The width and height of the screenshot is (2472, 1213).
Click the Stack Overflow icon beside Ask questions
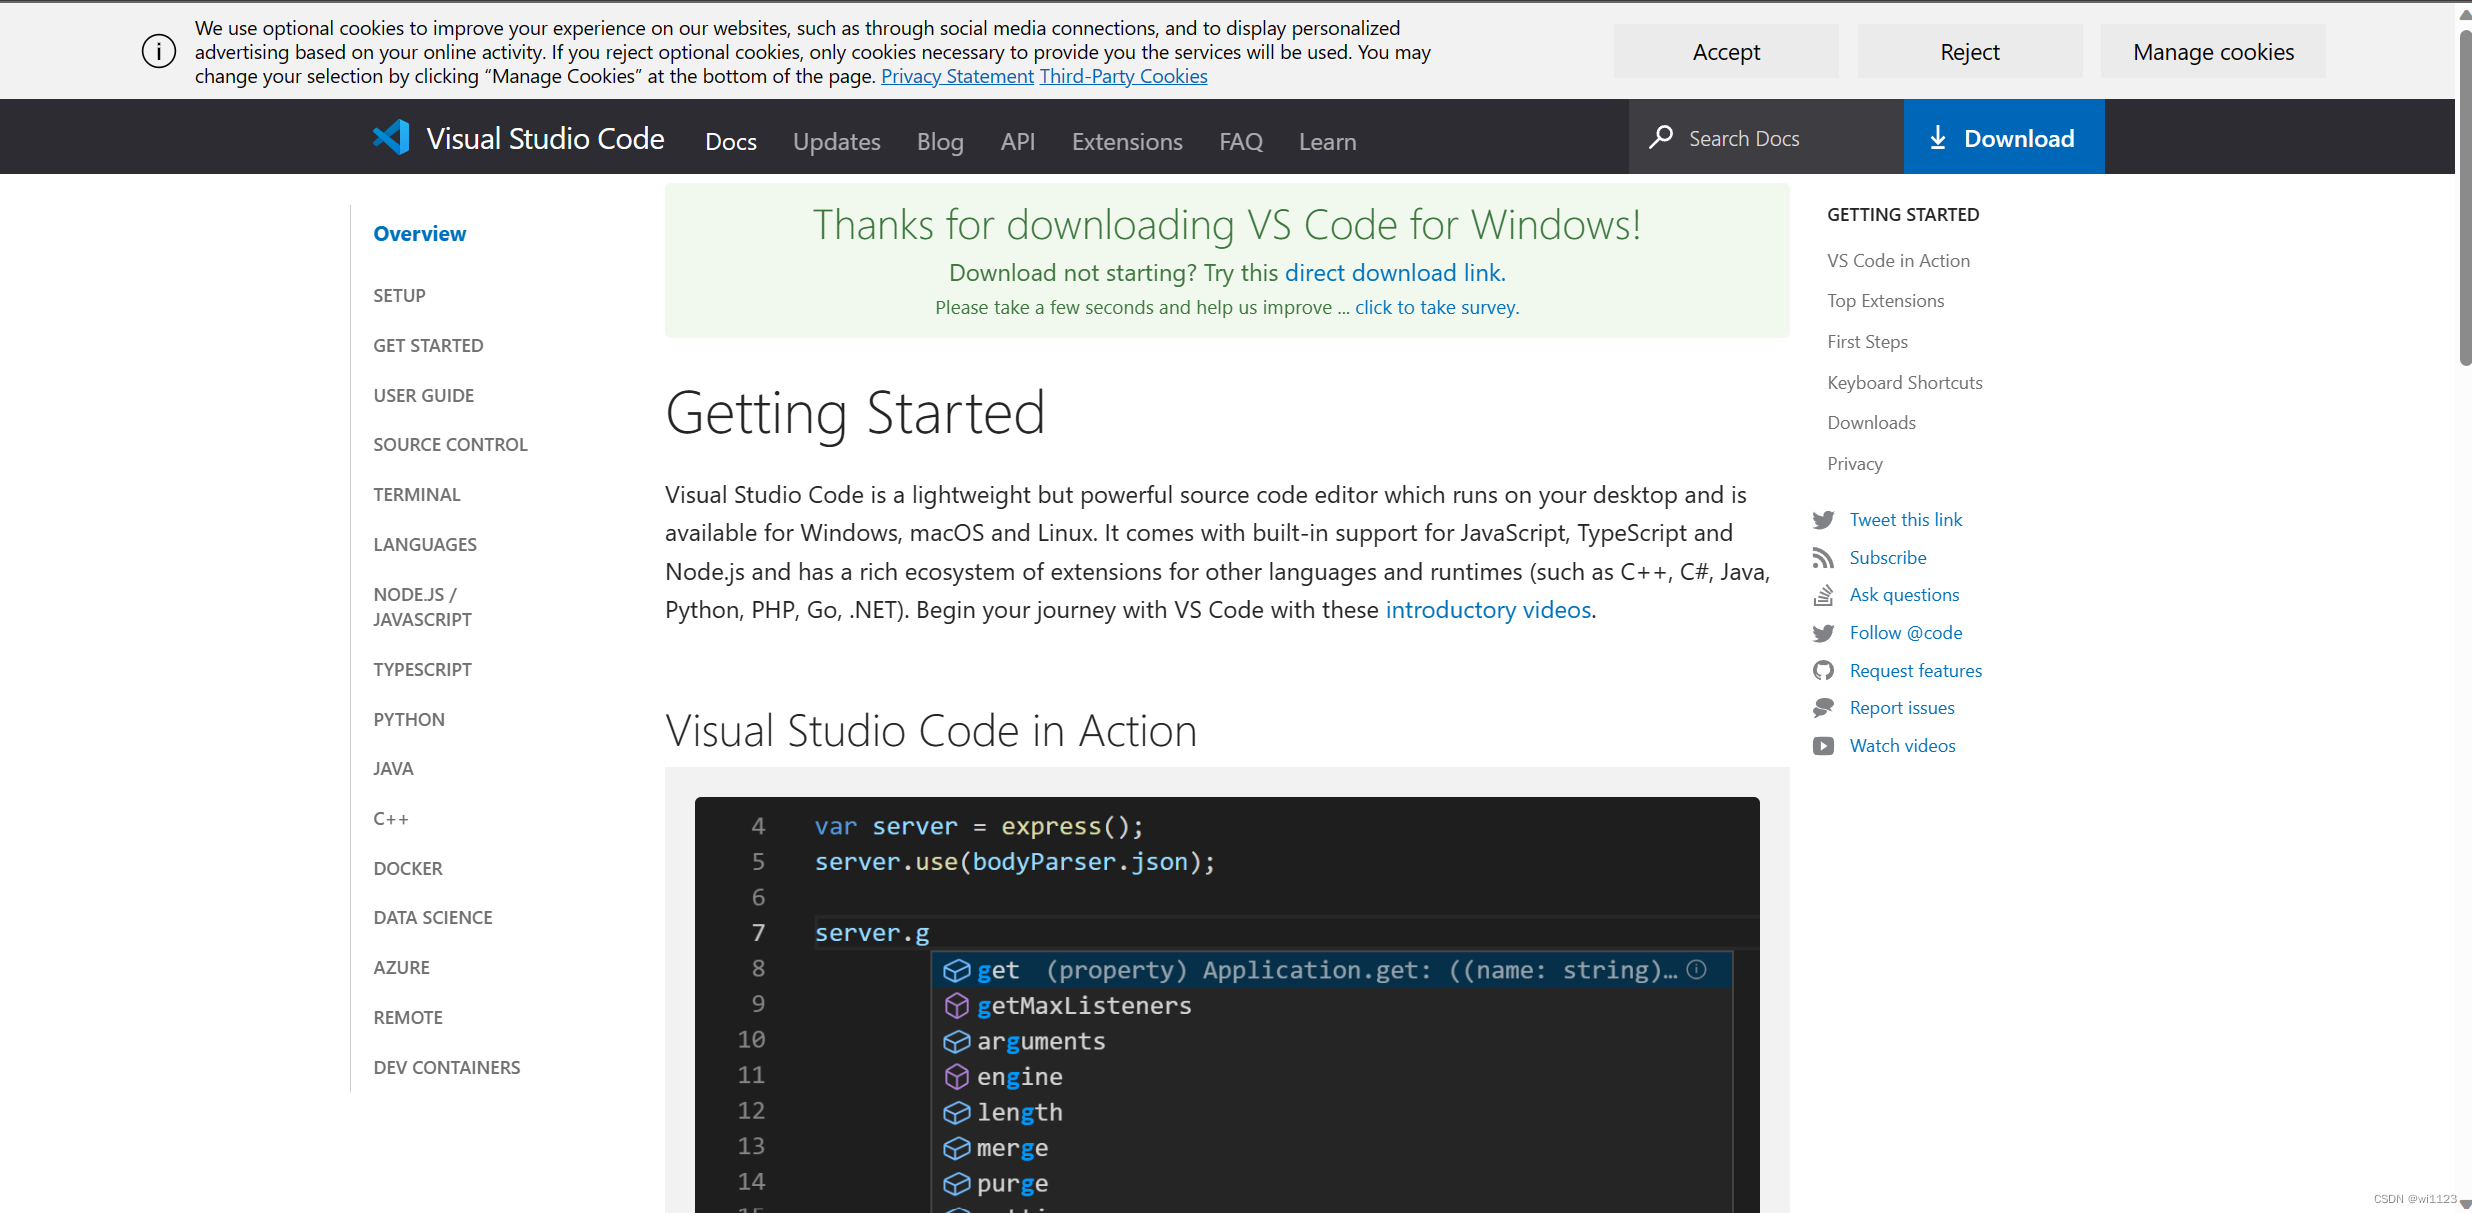(x=1823, y=596)
